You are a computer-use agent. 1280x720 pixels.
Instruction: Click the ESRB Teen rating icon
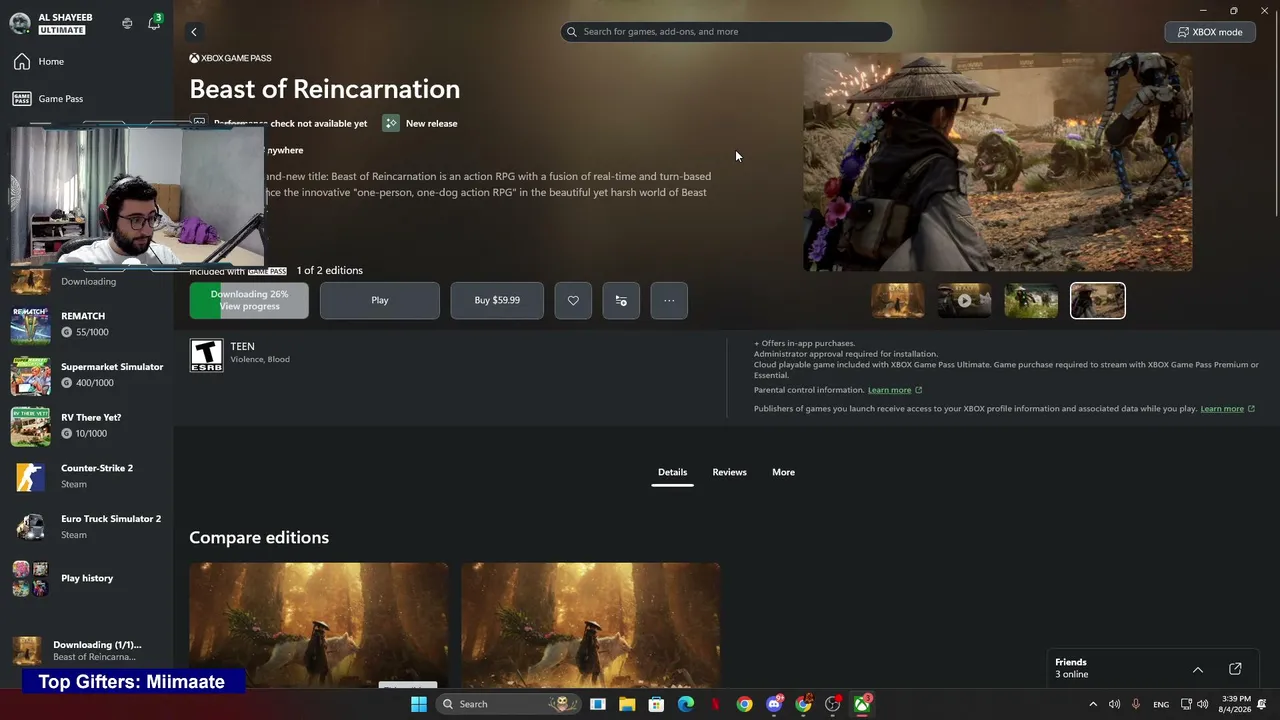206,355
